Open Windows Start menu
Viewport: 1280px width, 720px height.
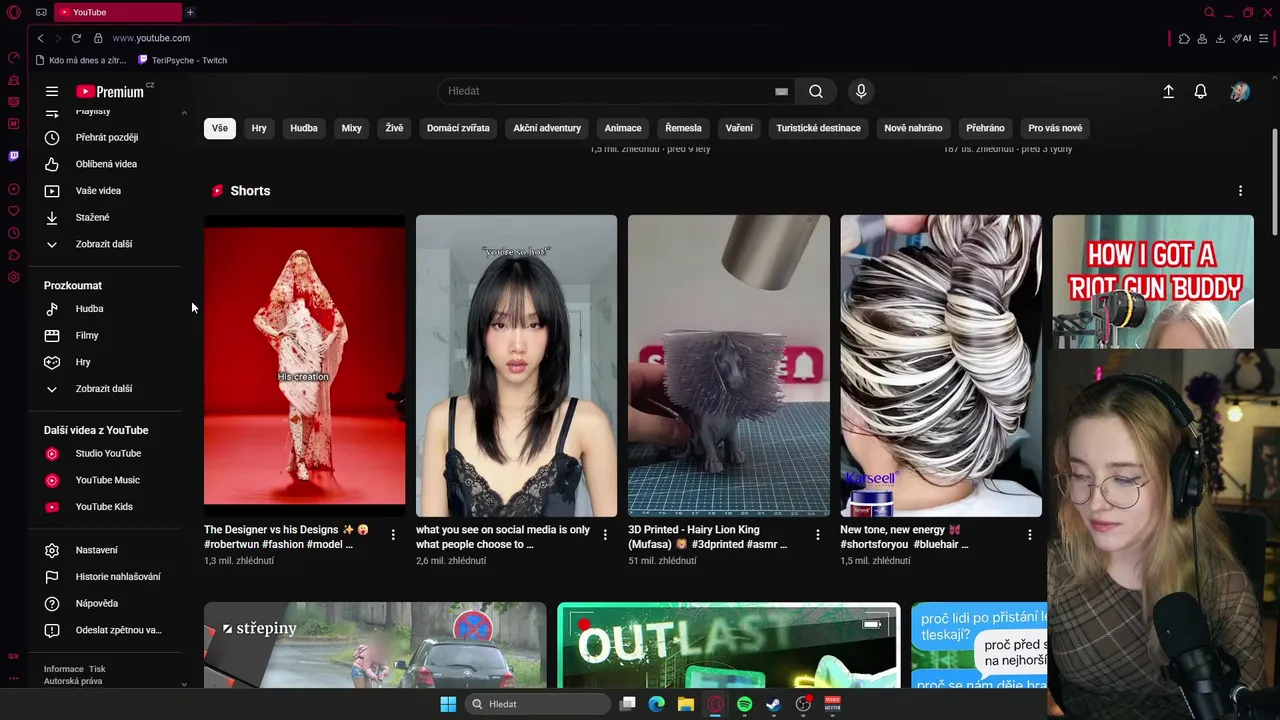coord(448,704)
